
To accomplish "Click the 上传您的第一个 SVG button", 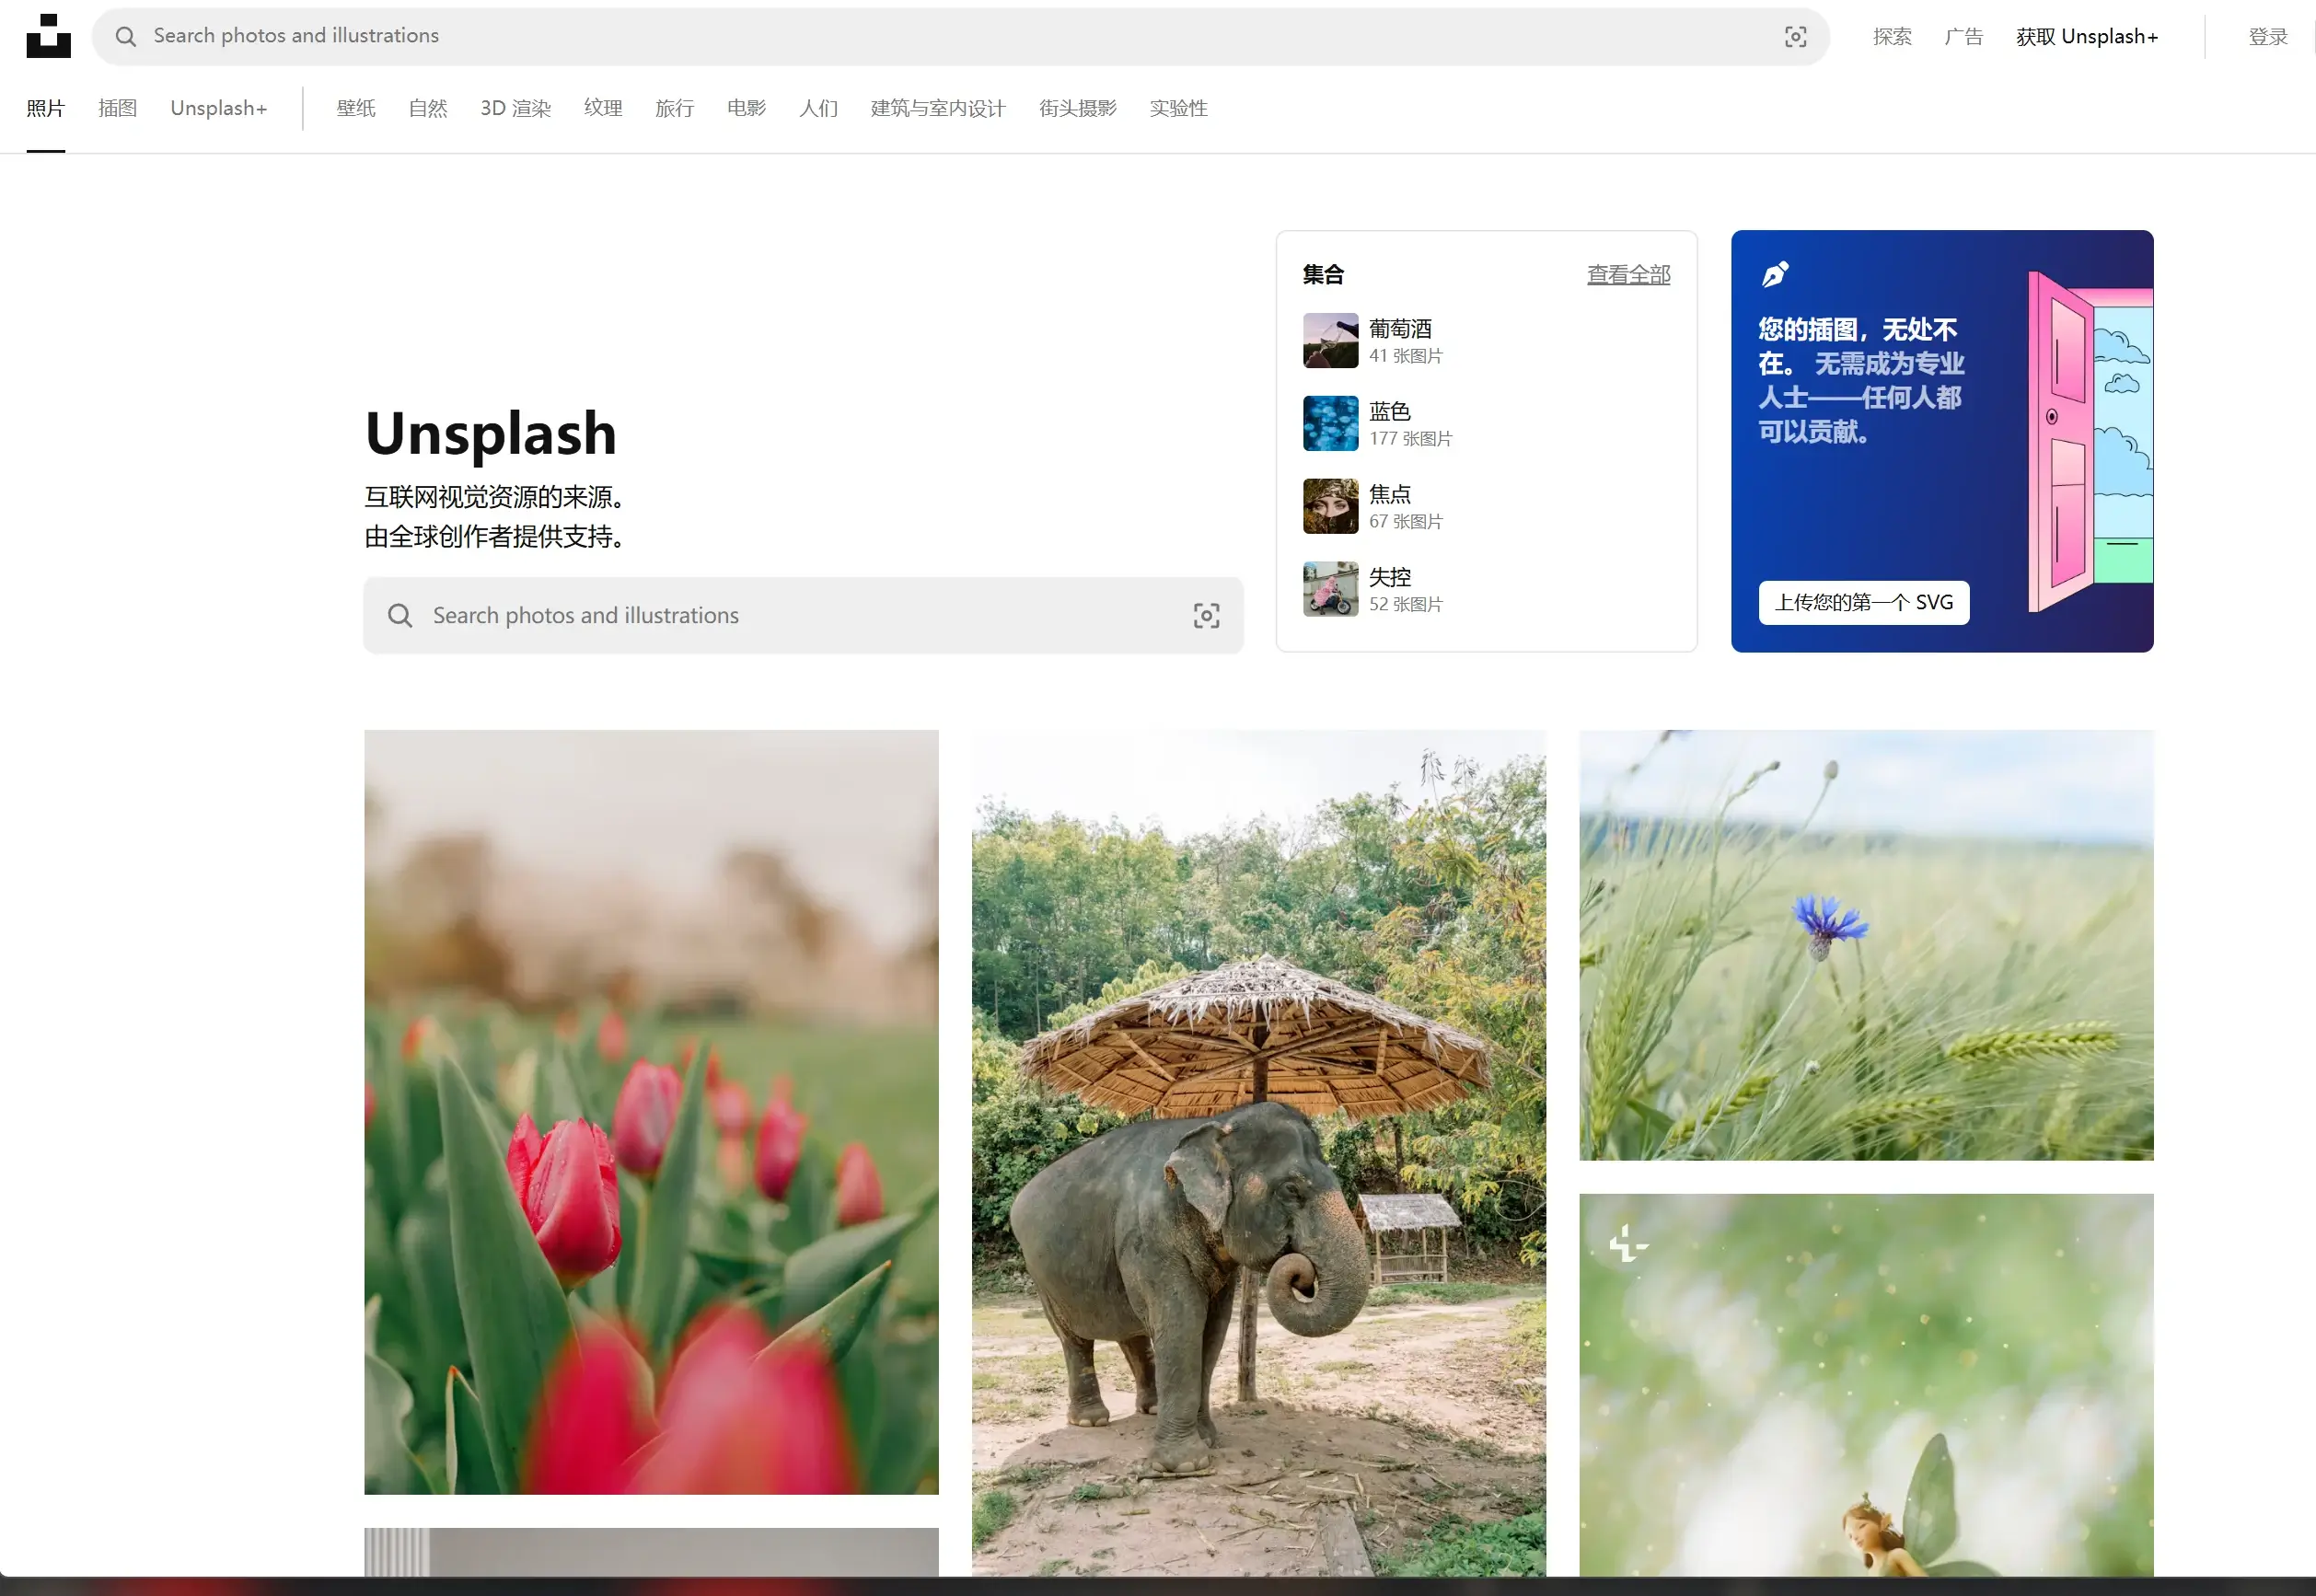I will point(1863,602).
